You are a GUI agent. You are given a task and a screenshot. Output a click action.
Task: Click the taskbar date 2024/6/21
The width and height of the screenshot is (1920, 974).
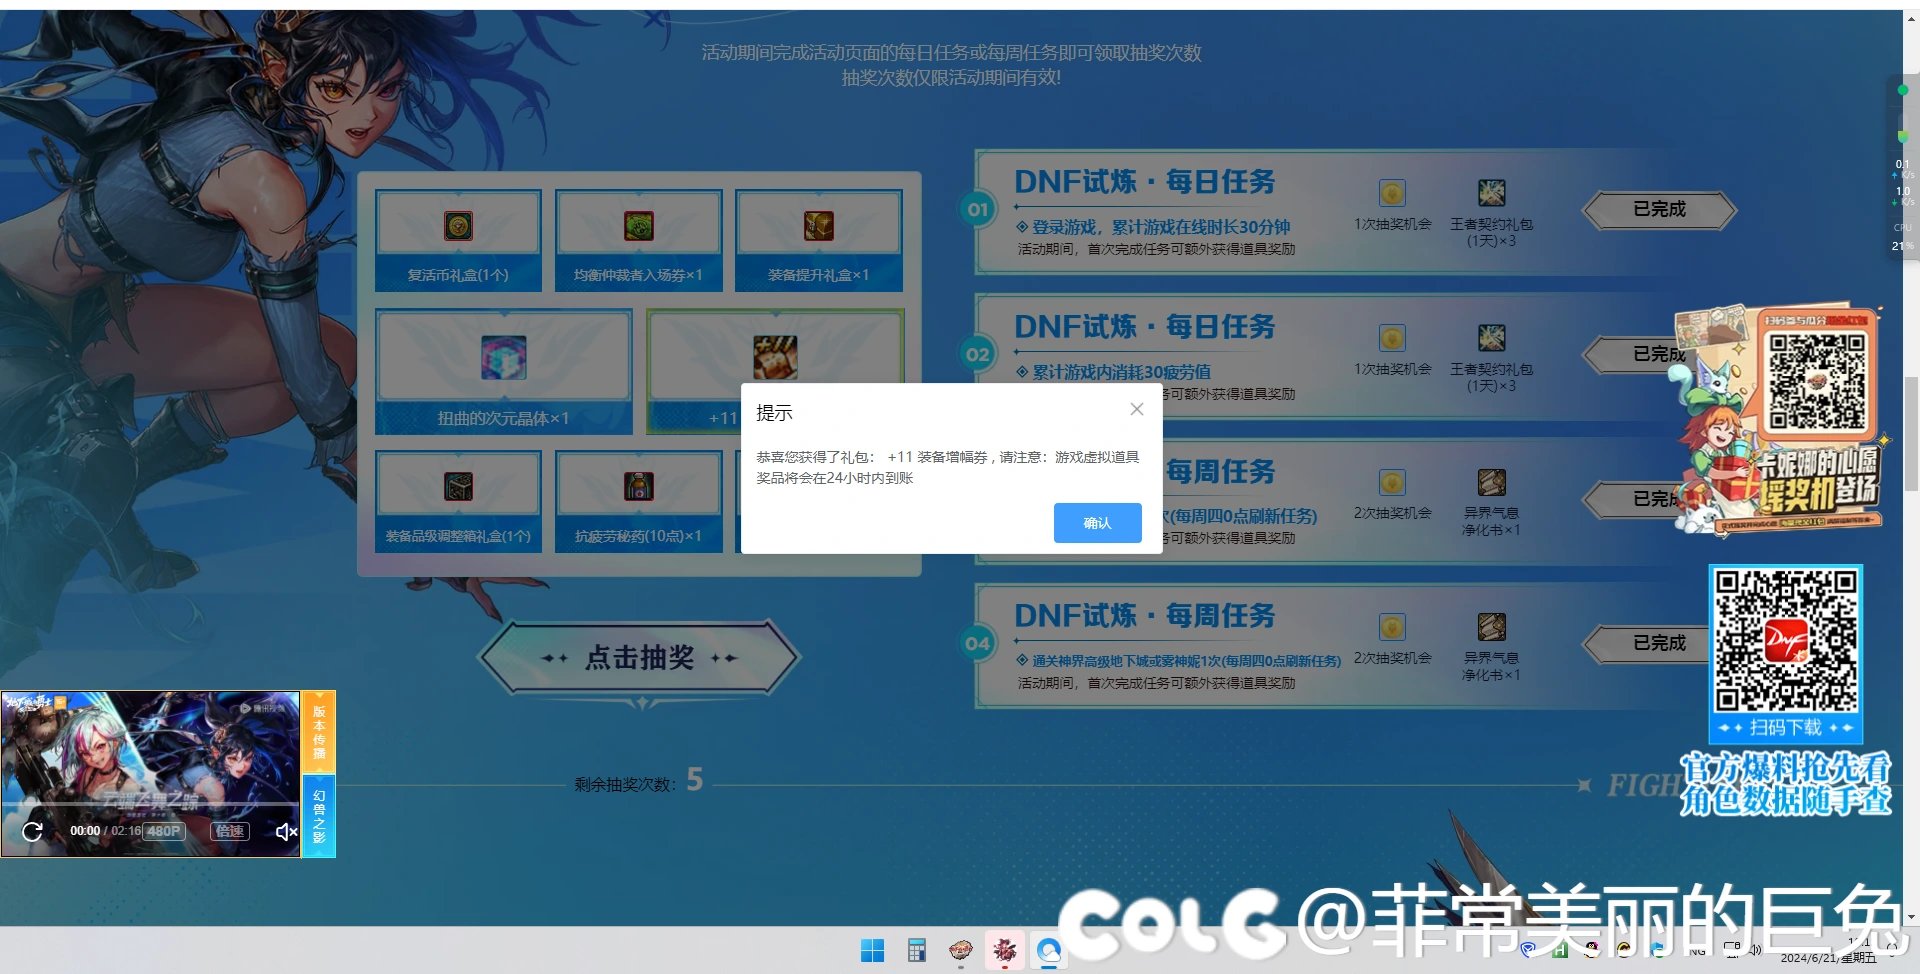pos(1828,958)
